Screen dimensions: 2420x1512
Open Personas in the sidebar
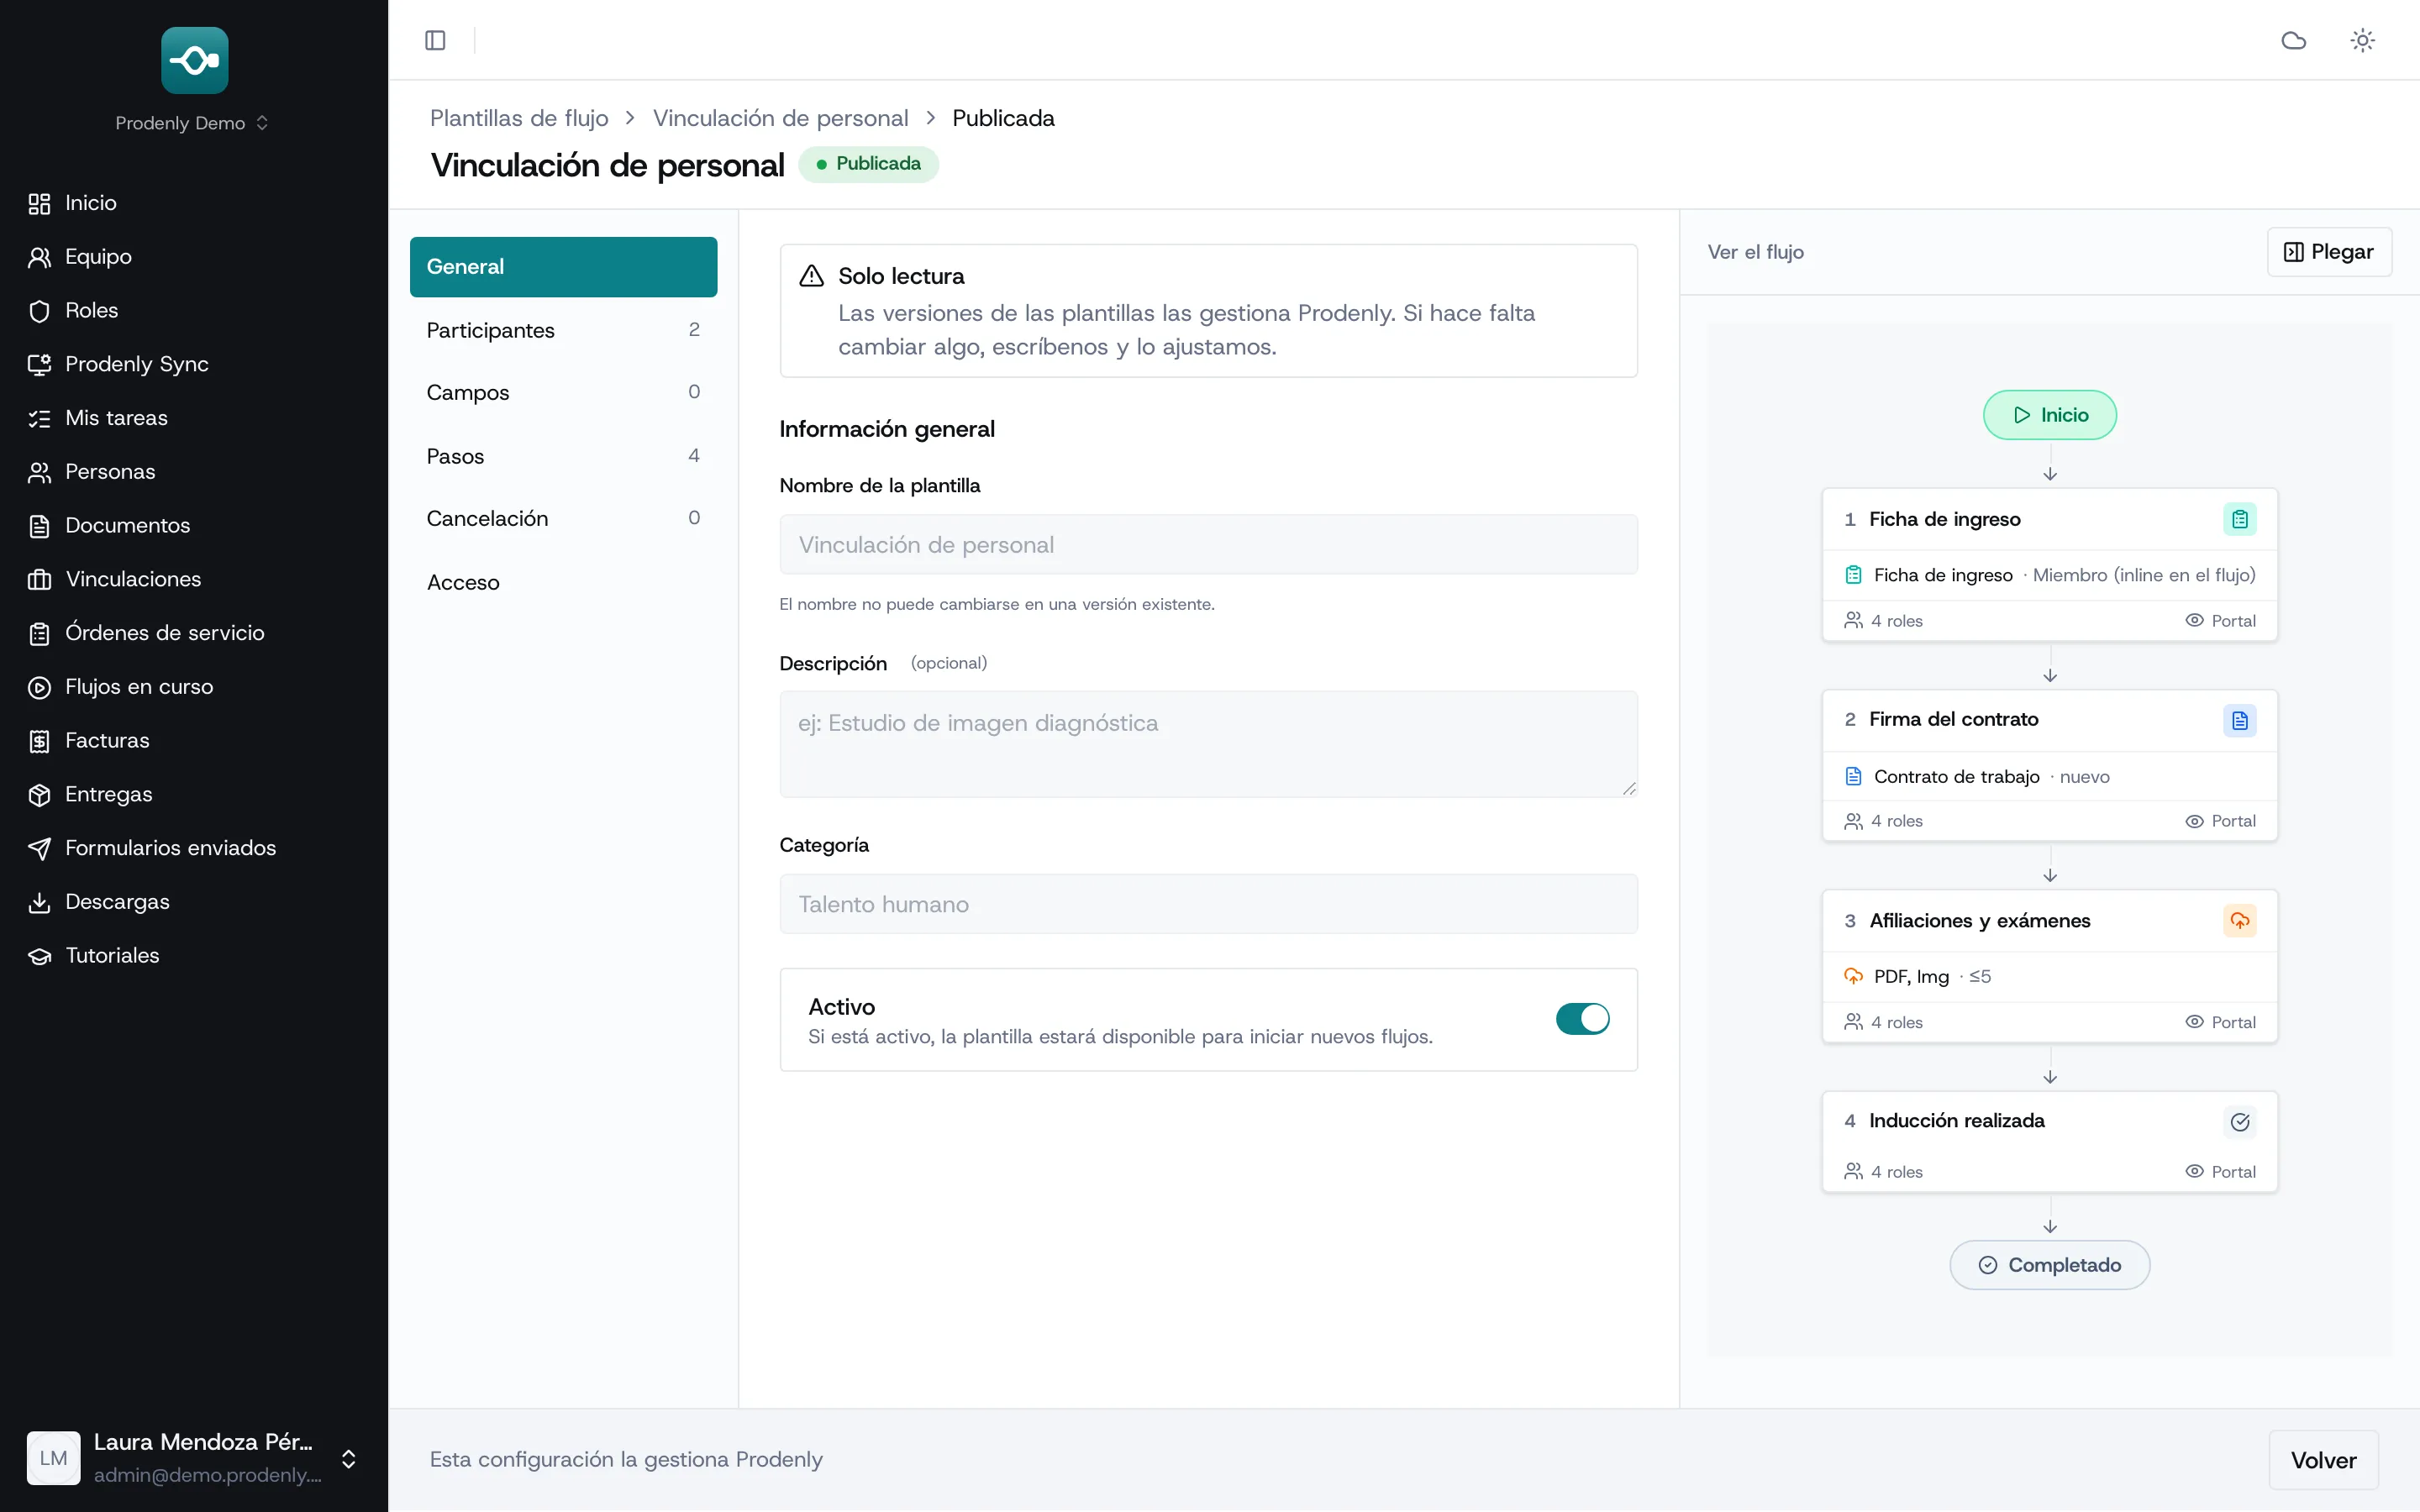click(x=194, y=472)
